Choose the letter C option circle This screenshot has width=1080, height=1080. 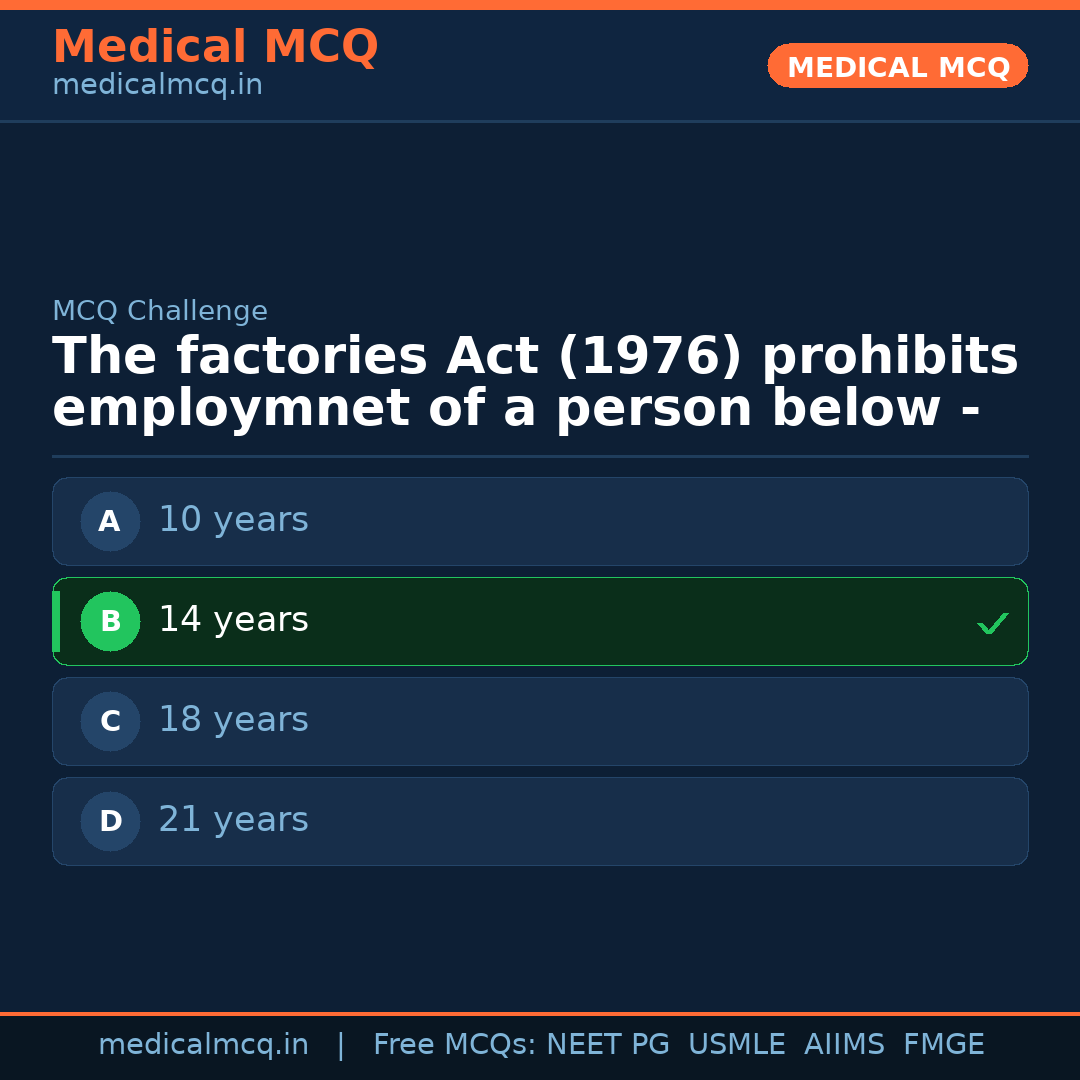tap(110, 721)
